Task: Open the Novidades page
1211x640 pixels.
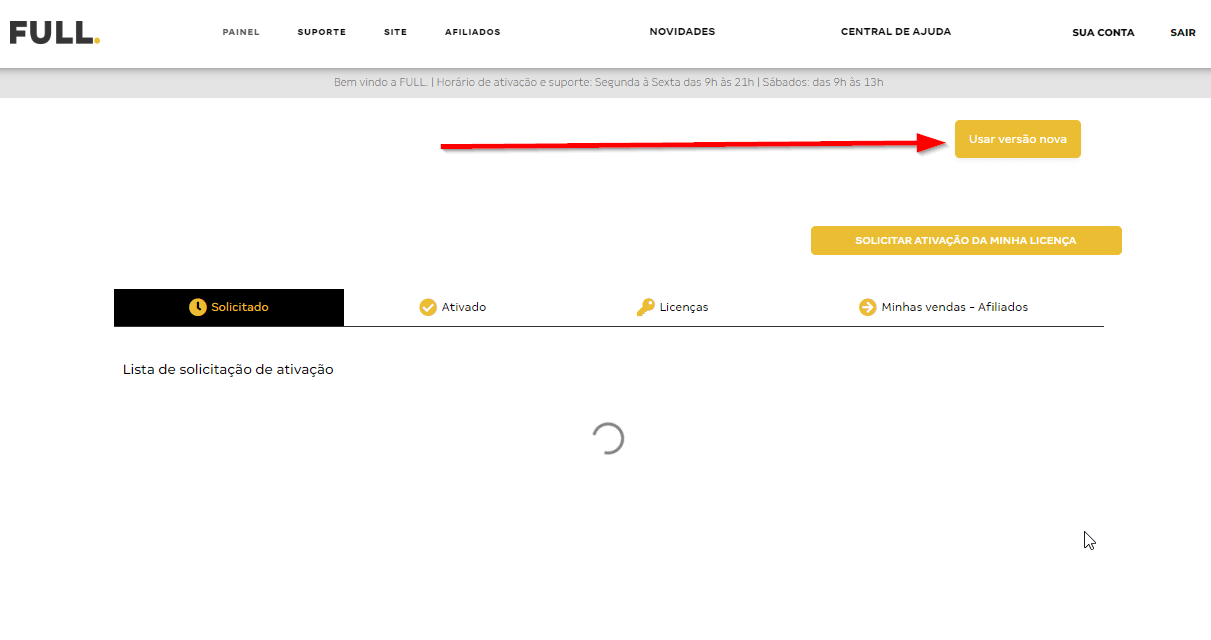Action: [x=682, y=32]
